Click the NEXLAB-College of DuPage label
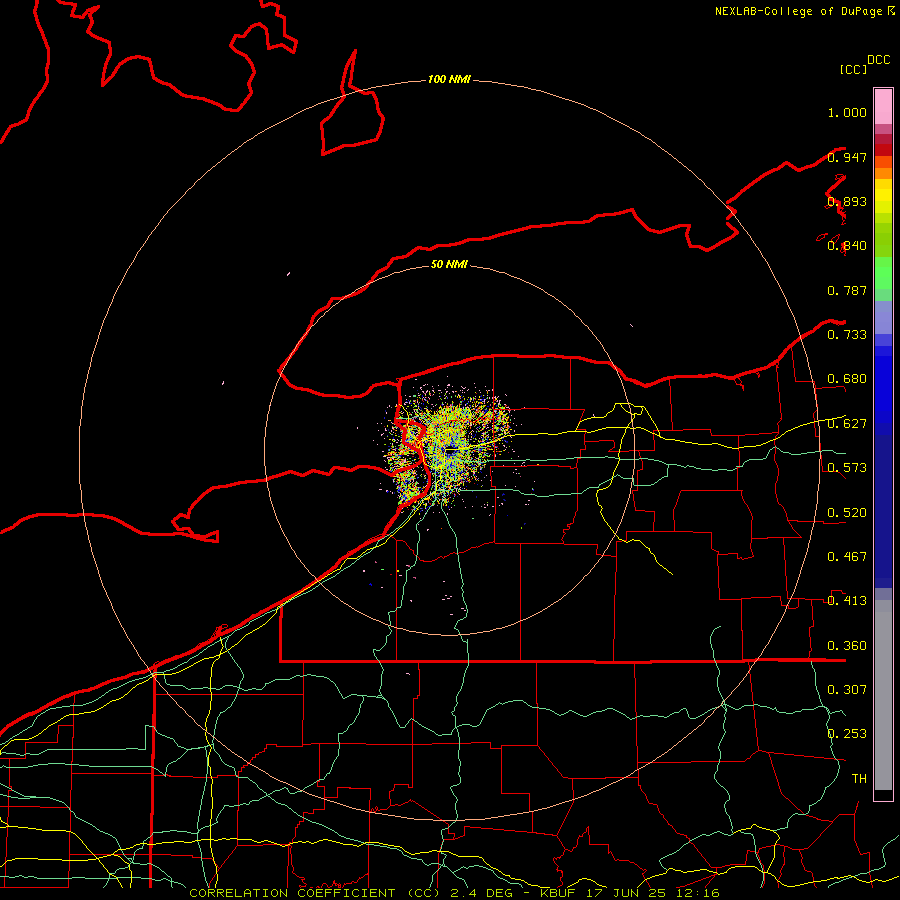This screenshot has height=900, width=900. (798, 11)
